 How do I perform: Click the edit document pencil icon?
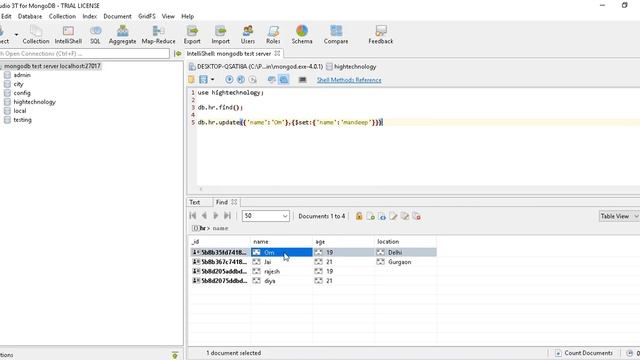(393, 216)
